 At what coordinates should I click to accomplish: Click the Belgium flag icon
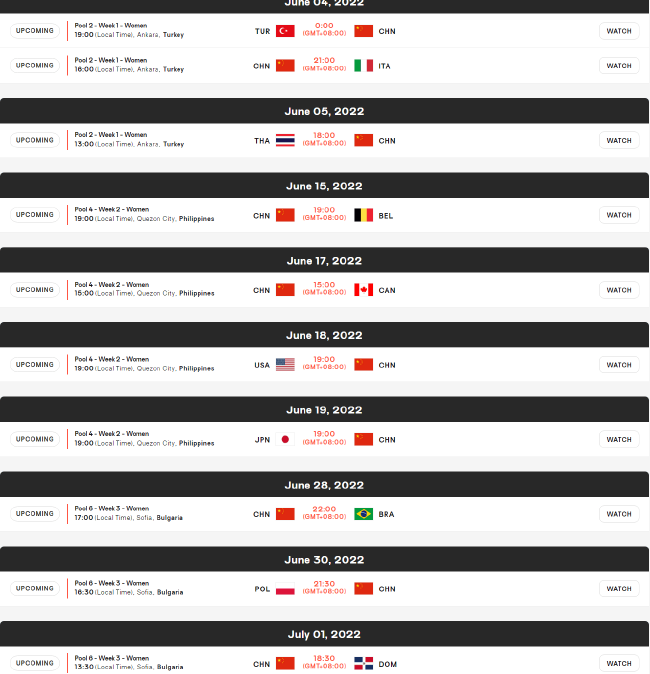363,215
